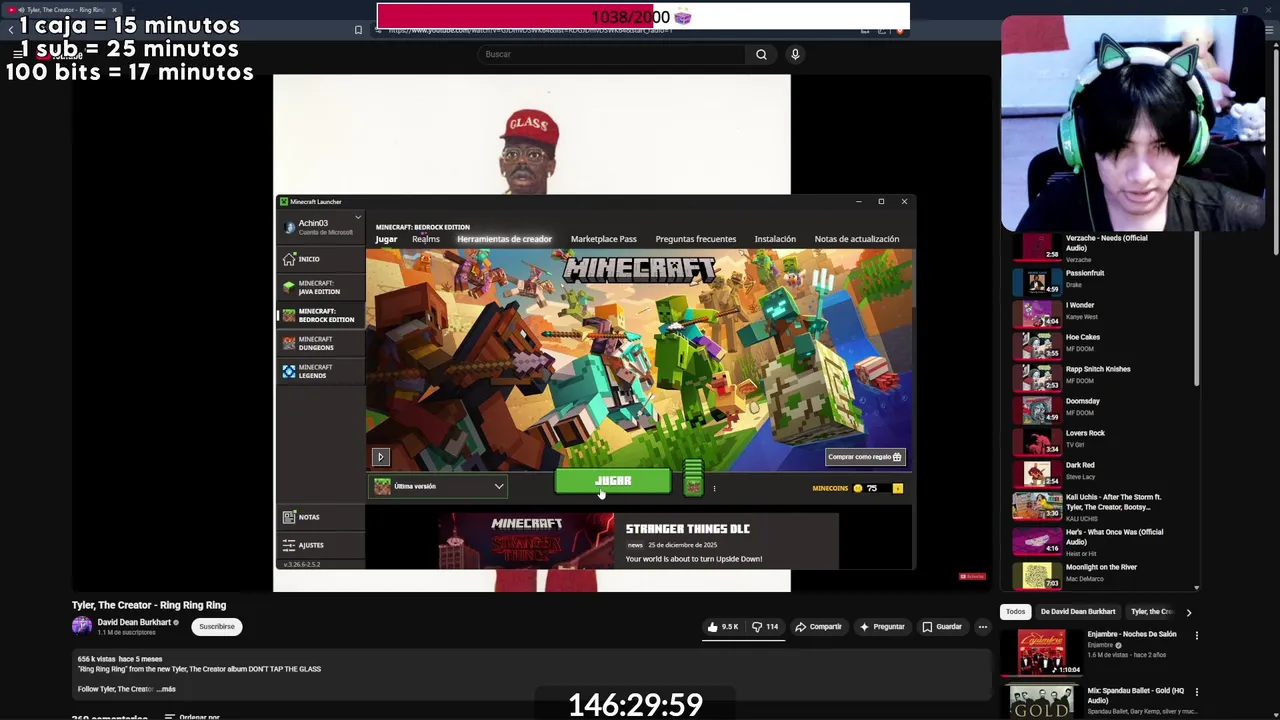Click the Compartir share button
Screen dimensions: 1280x720
point(818,627)
